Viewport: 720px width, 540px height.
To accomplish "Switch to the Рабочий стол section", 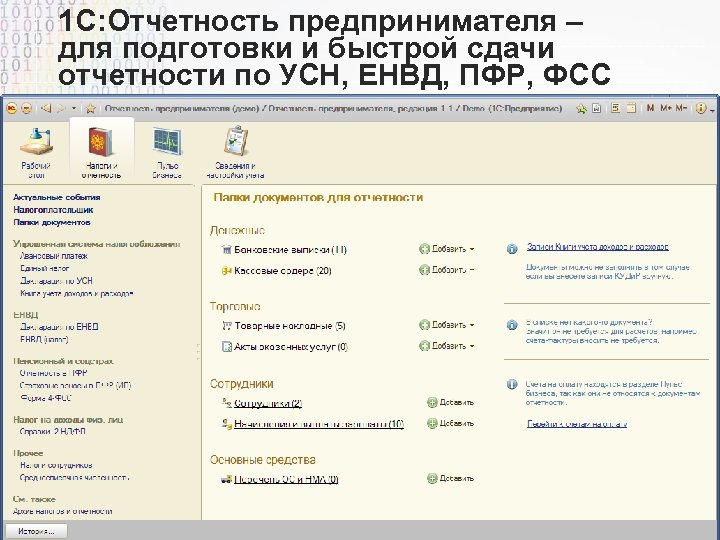I will click(x=36, y=152).
